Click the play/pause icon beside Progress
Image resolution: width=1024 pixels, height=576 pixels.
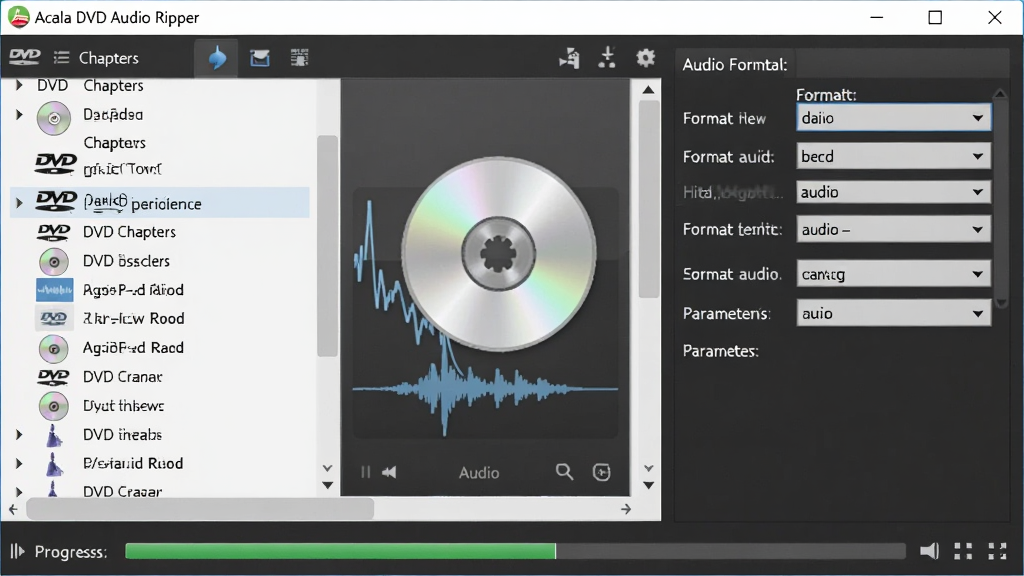tap(17, 551)
